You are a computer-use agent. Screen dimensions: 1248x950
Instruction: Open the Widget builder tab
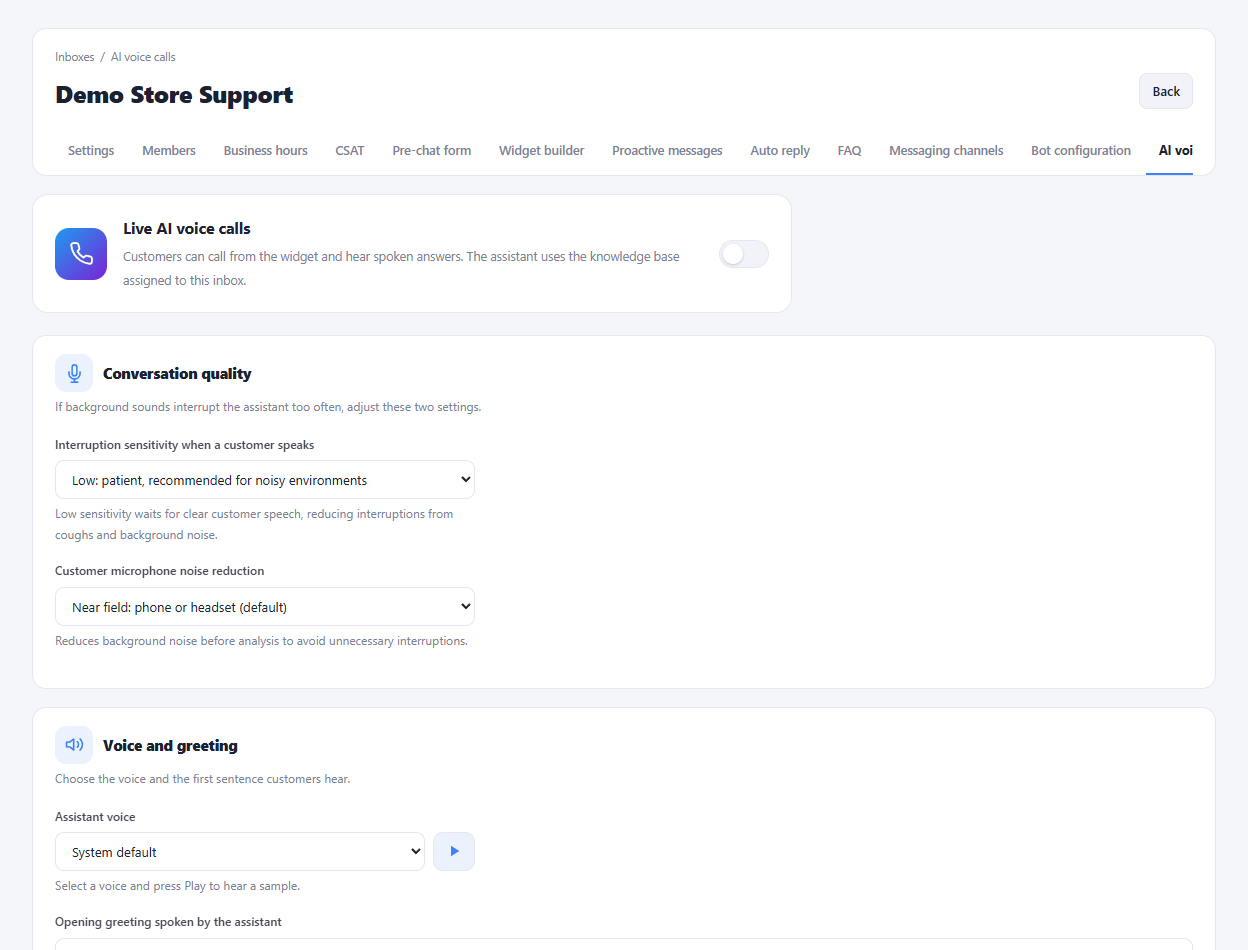[542, 151]
